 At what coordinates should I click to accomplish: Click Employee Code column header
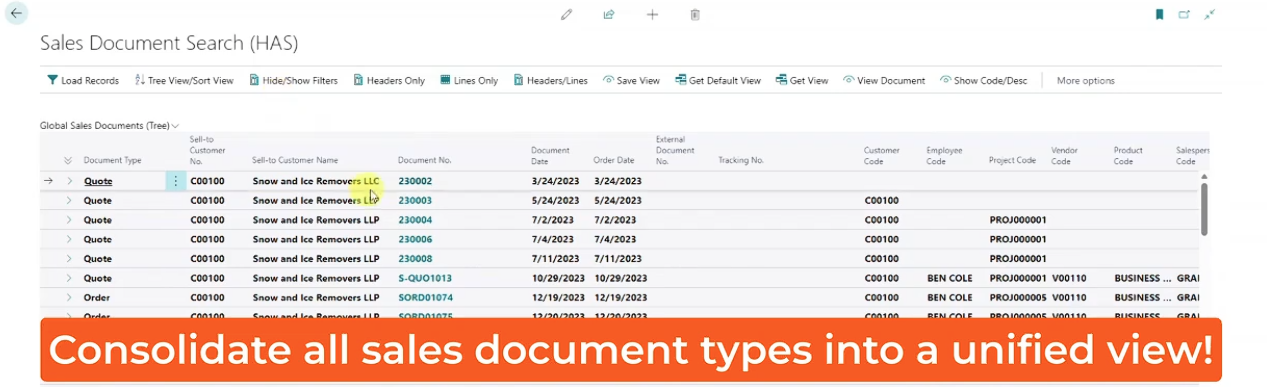pyautogui.click(x=945, y=155)
